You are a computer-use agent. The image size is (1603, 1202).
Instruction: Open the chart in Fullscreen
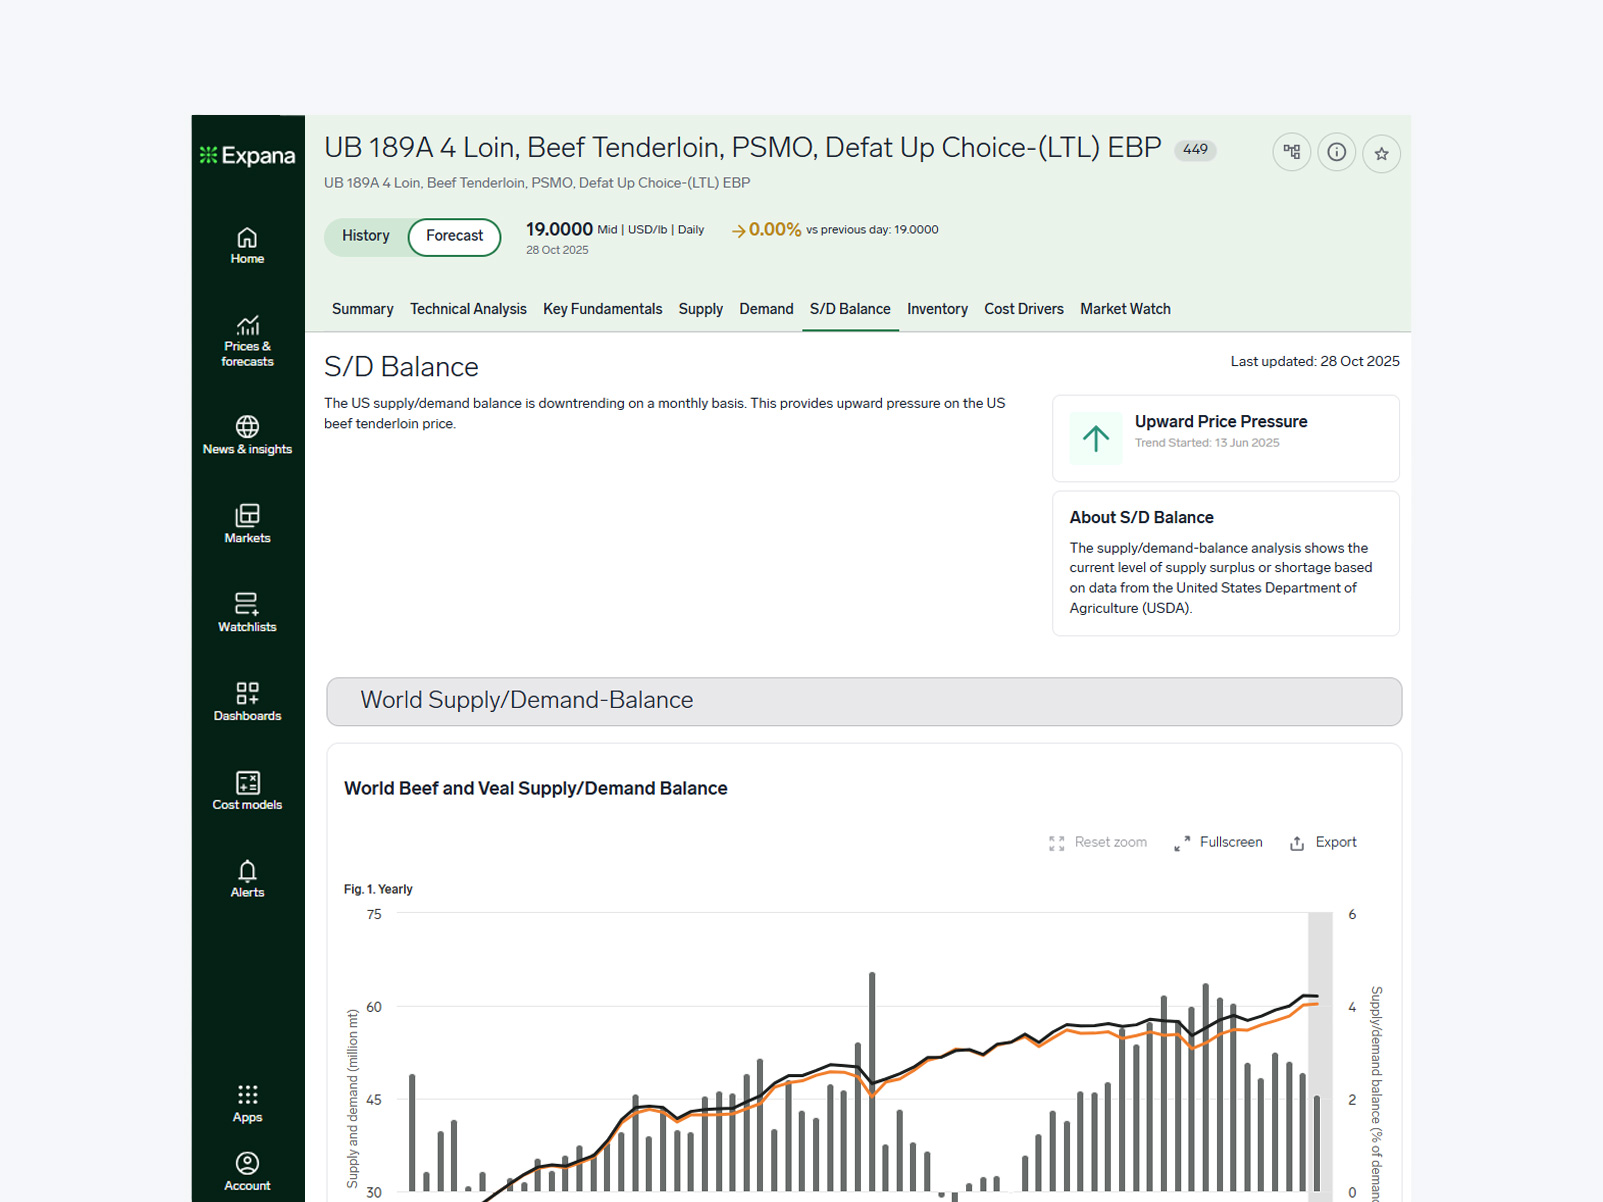click(1218, 843)
